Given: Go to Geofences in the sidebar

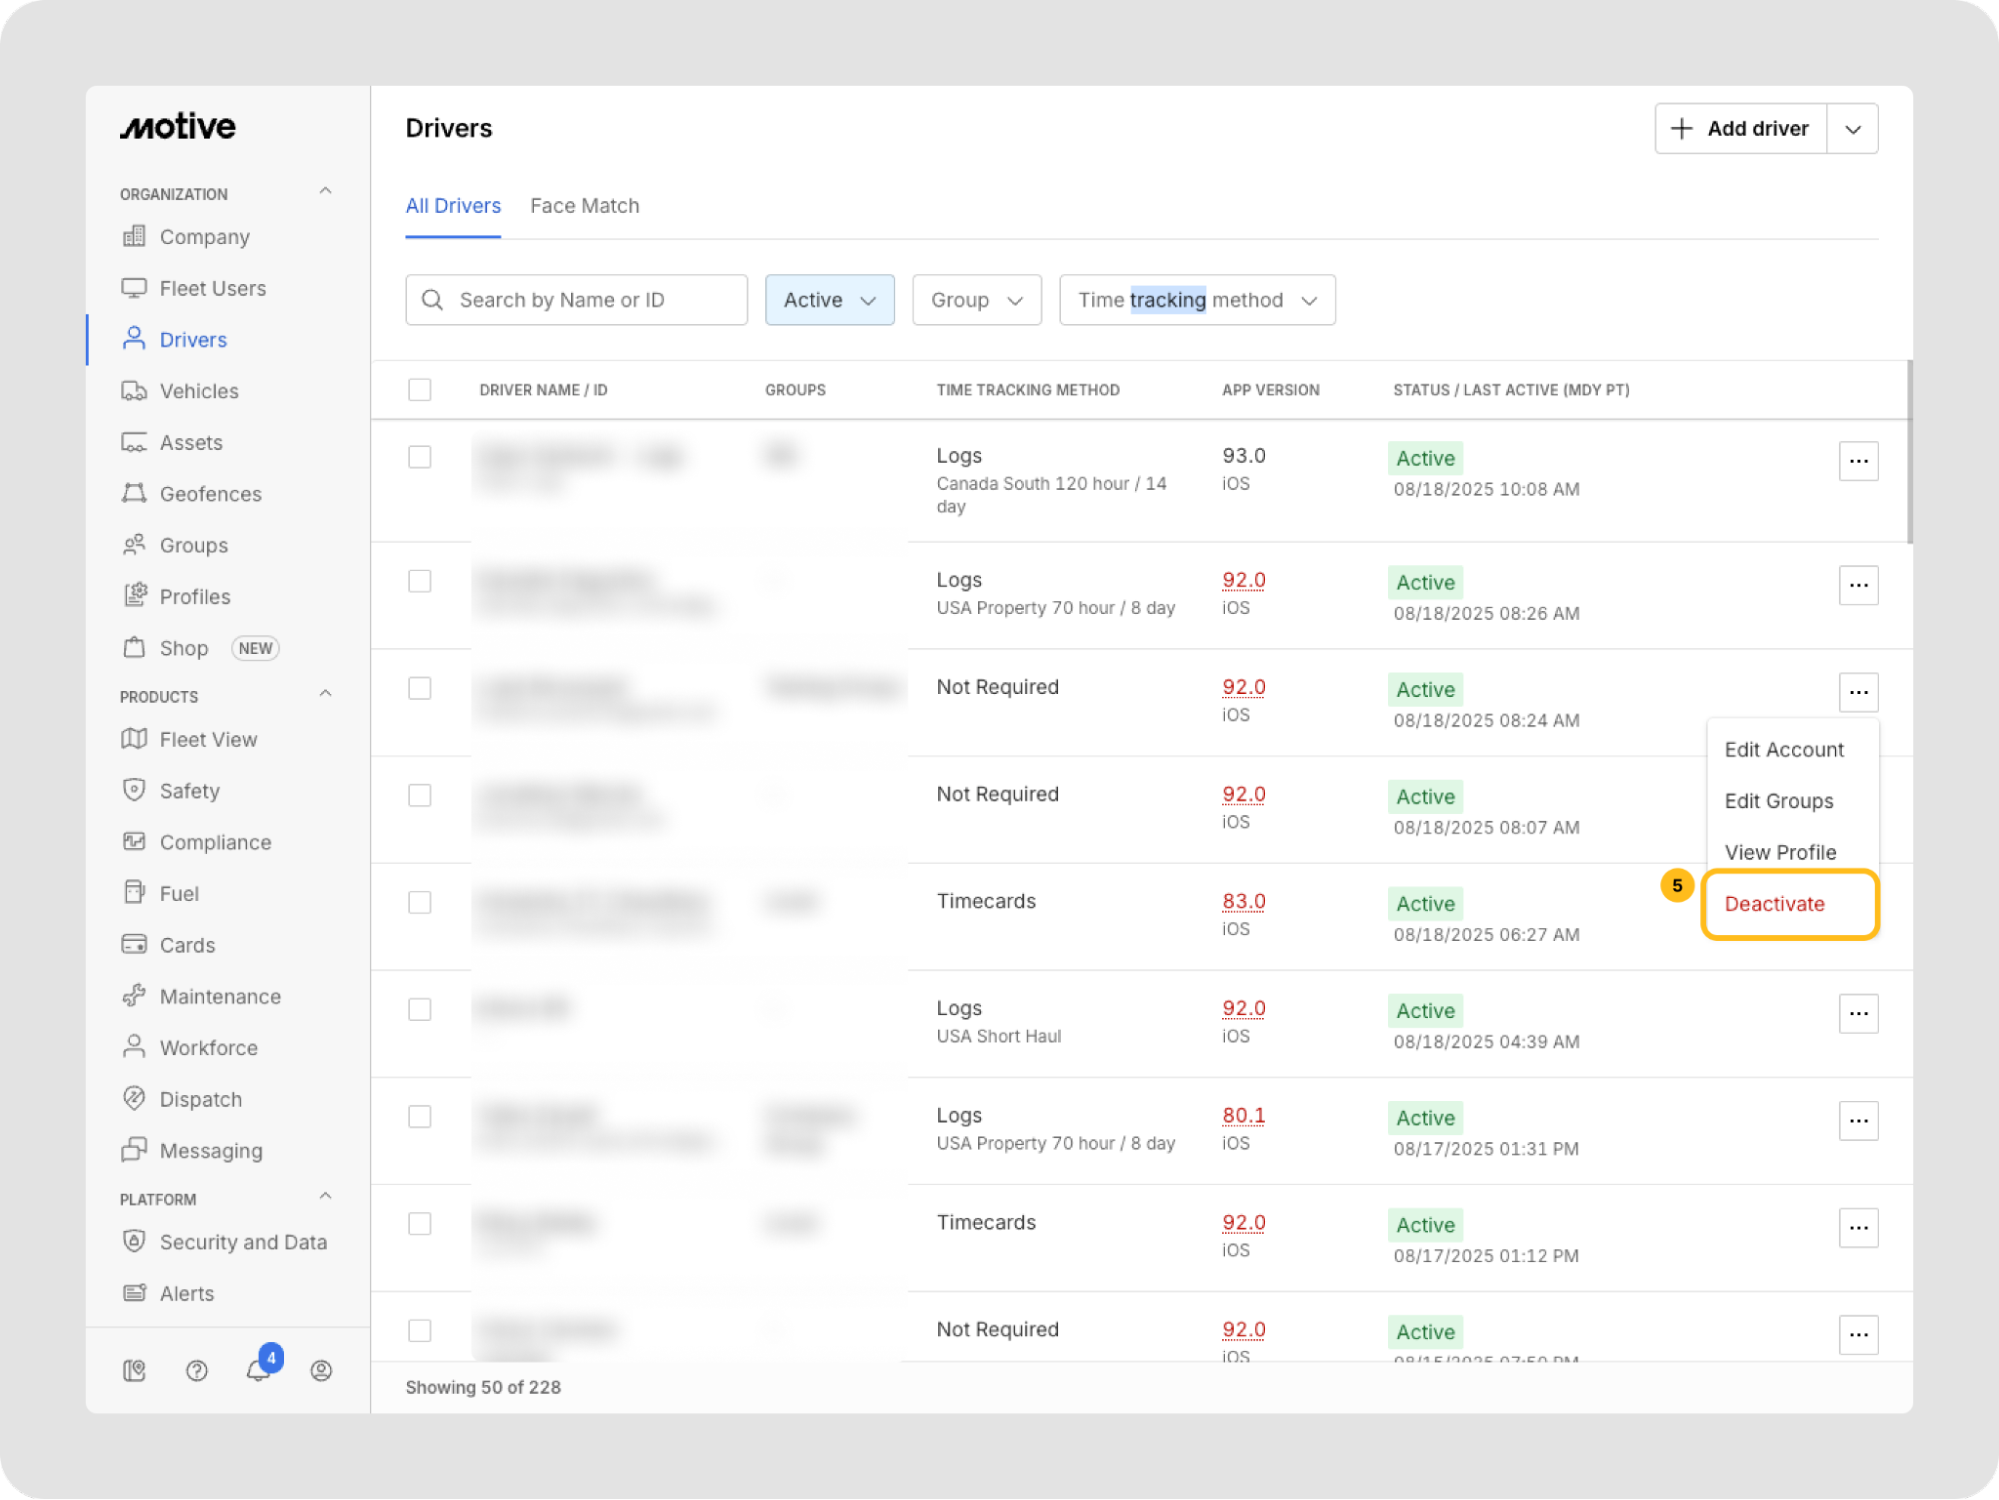Looking at the screenshot, I should (210, 494).
